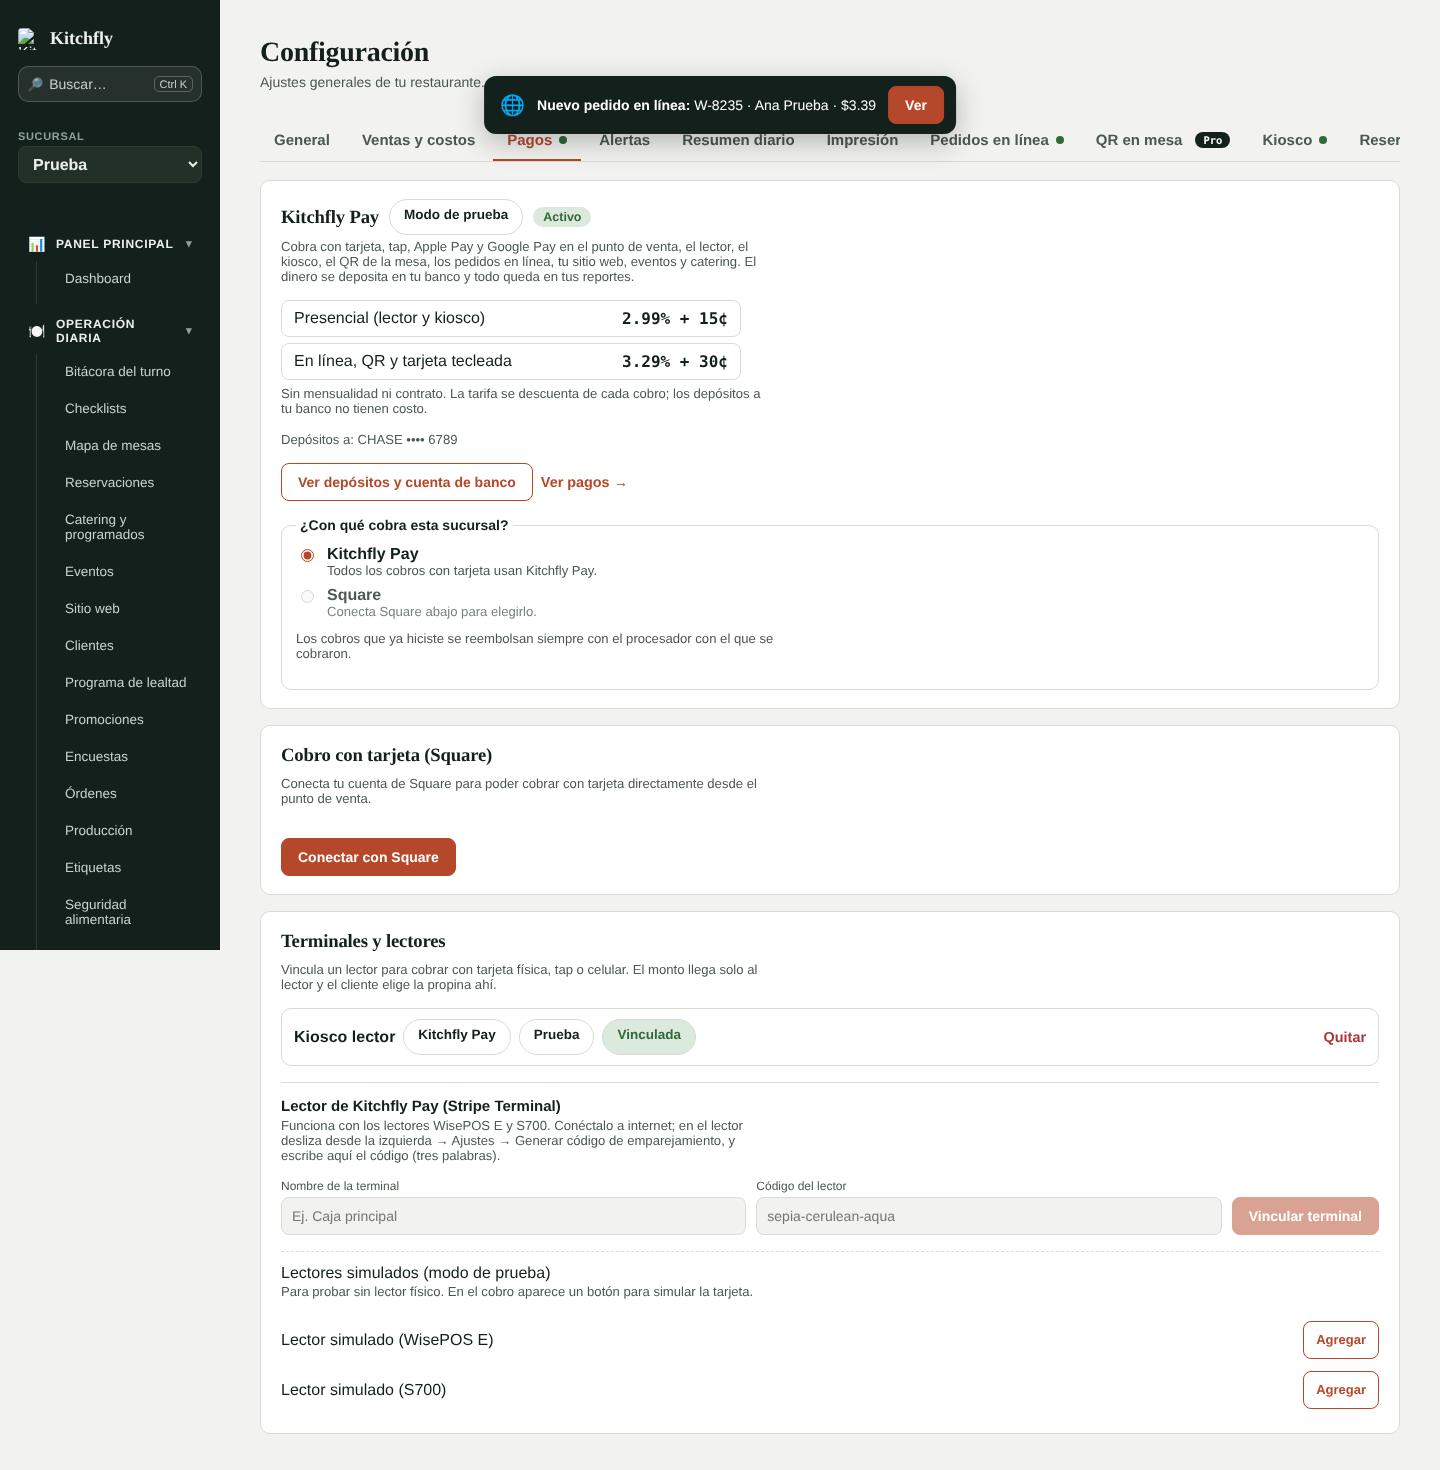Add the simulated S700 reader

tap(1340, 1390)
